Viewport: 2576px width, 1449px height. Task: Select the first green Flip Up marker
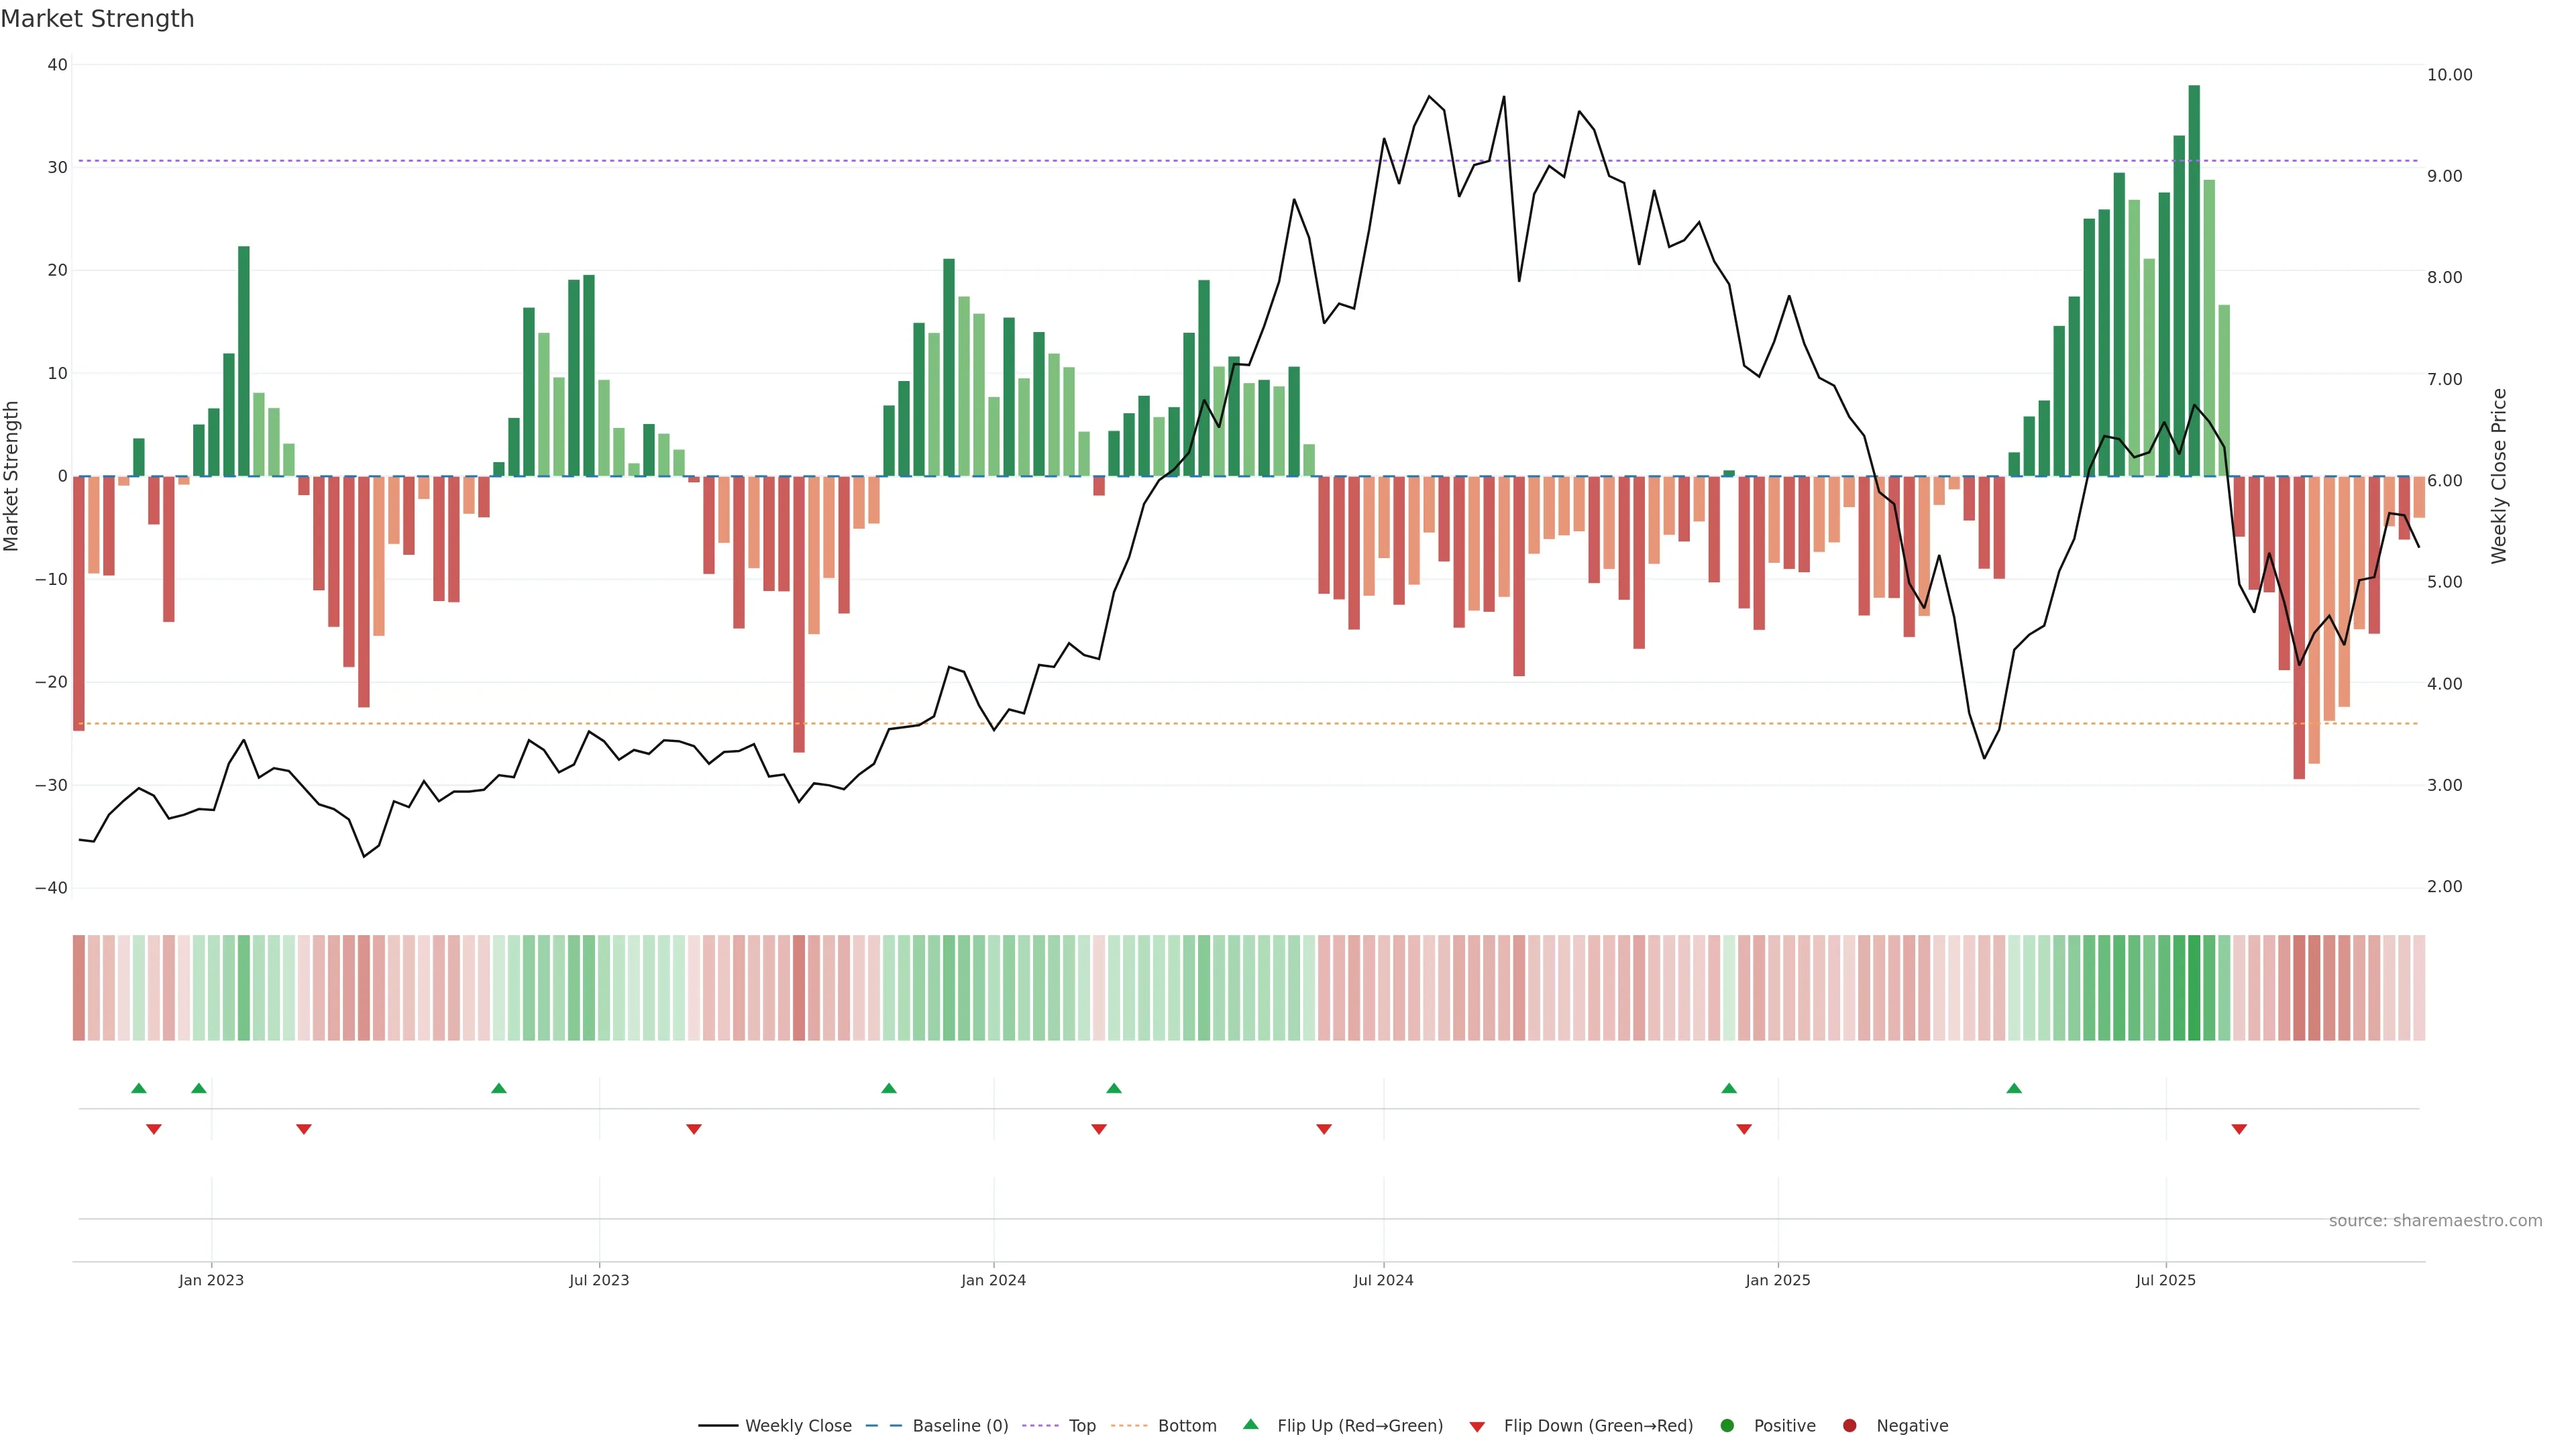pyautogui.click(x=139, y=1088)
